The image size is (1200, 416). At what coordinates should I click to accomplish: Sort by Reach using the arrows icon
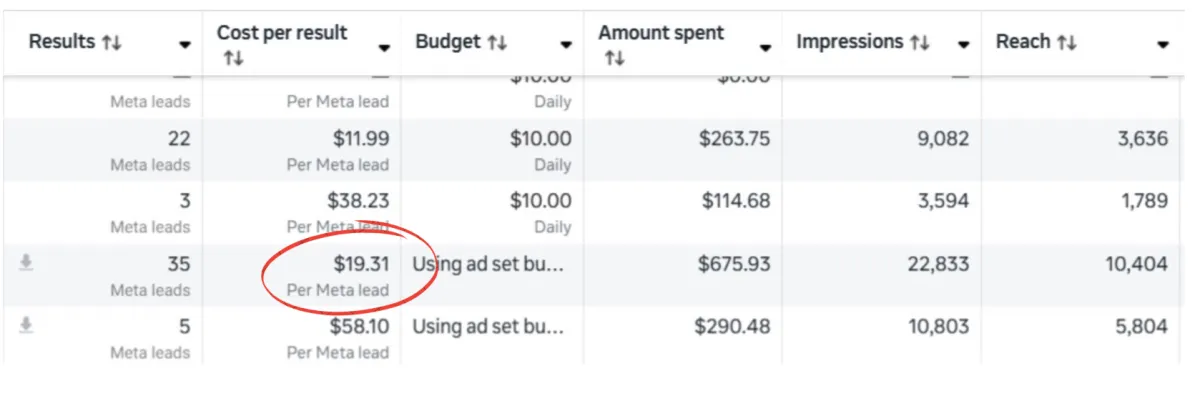pyautogui.click(x=1066, y=43)
